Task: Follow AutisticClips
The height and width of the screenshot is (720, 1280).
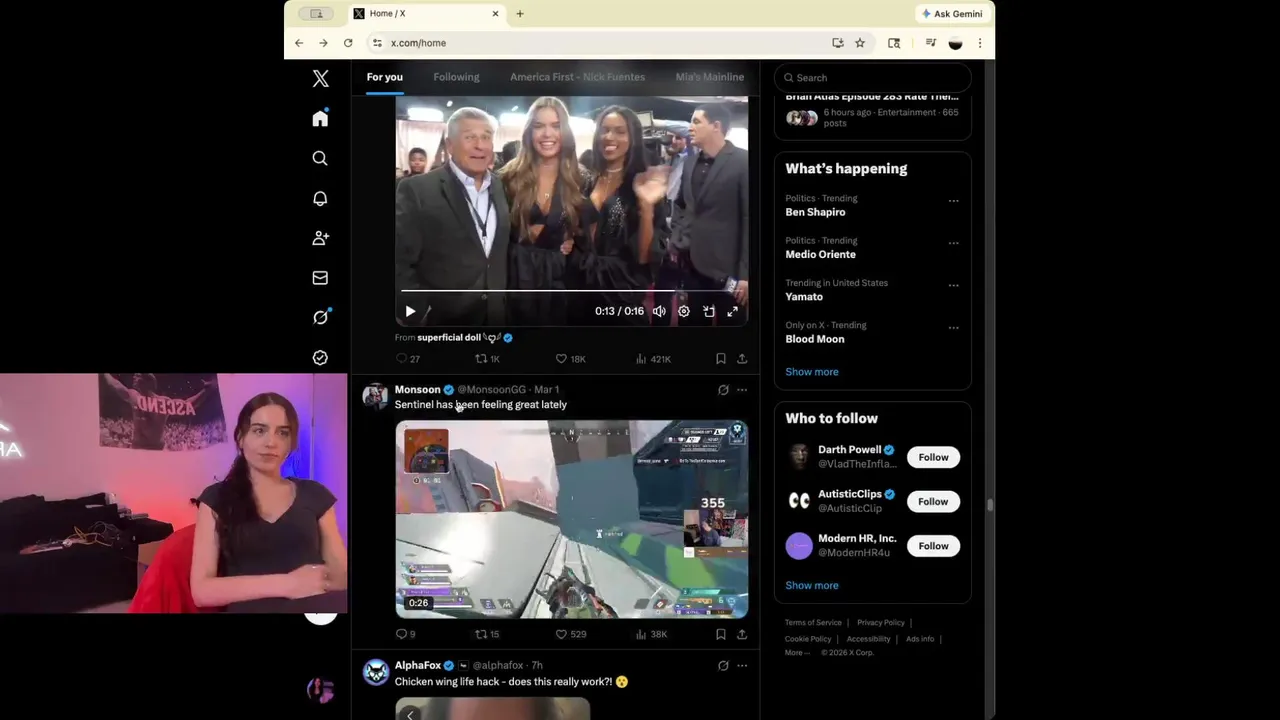Action: click(x=933, y=501)
